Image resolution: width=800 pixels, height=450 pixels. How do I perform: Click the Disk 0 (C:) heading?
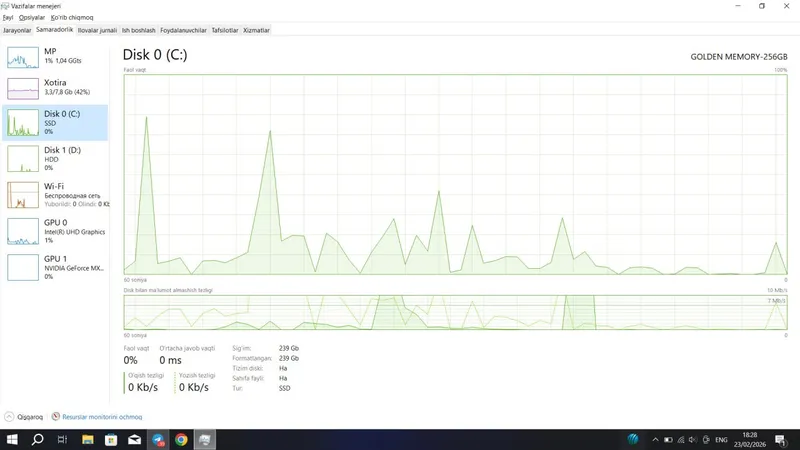coord(155,55)
